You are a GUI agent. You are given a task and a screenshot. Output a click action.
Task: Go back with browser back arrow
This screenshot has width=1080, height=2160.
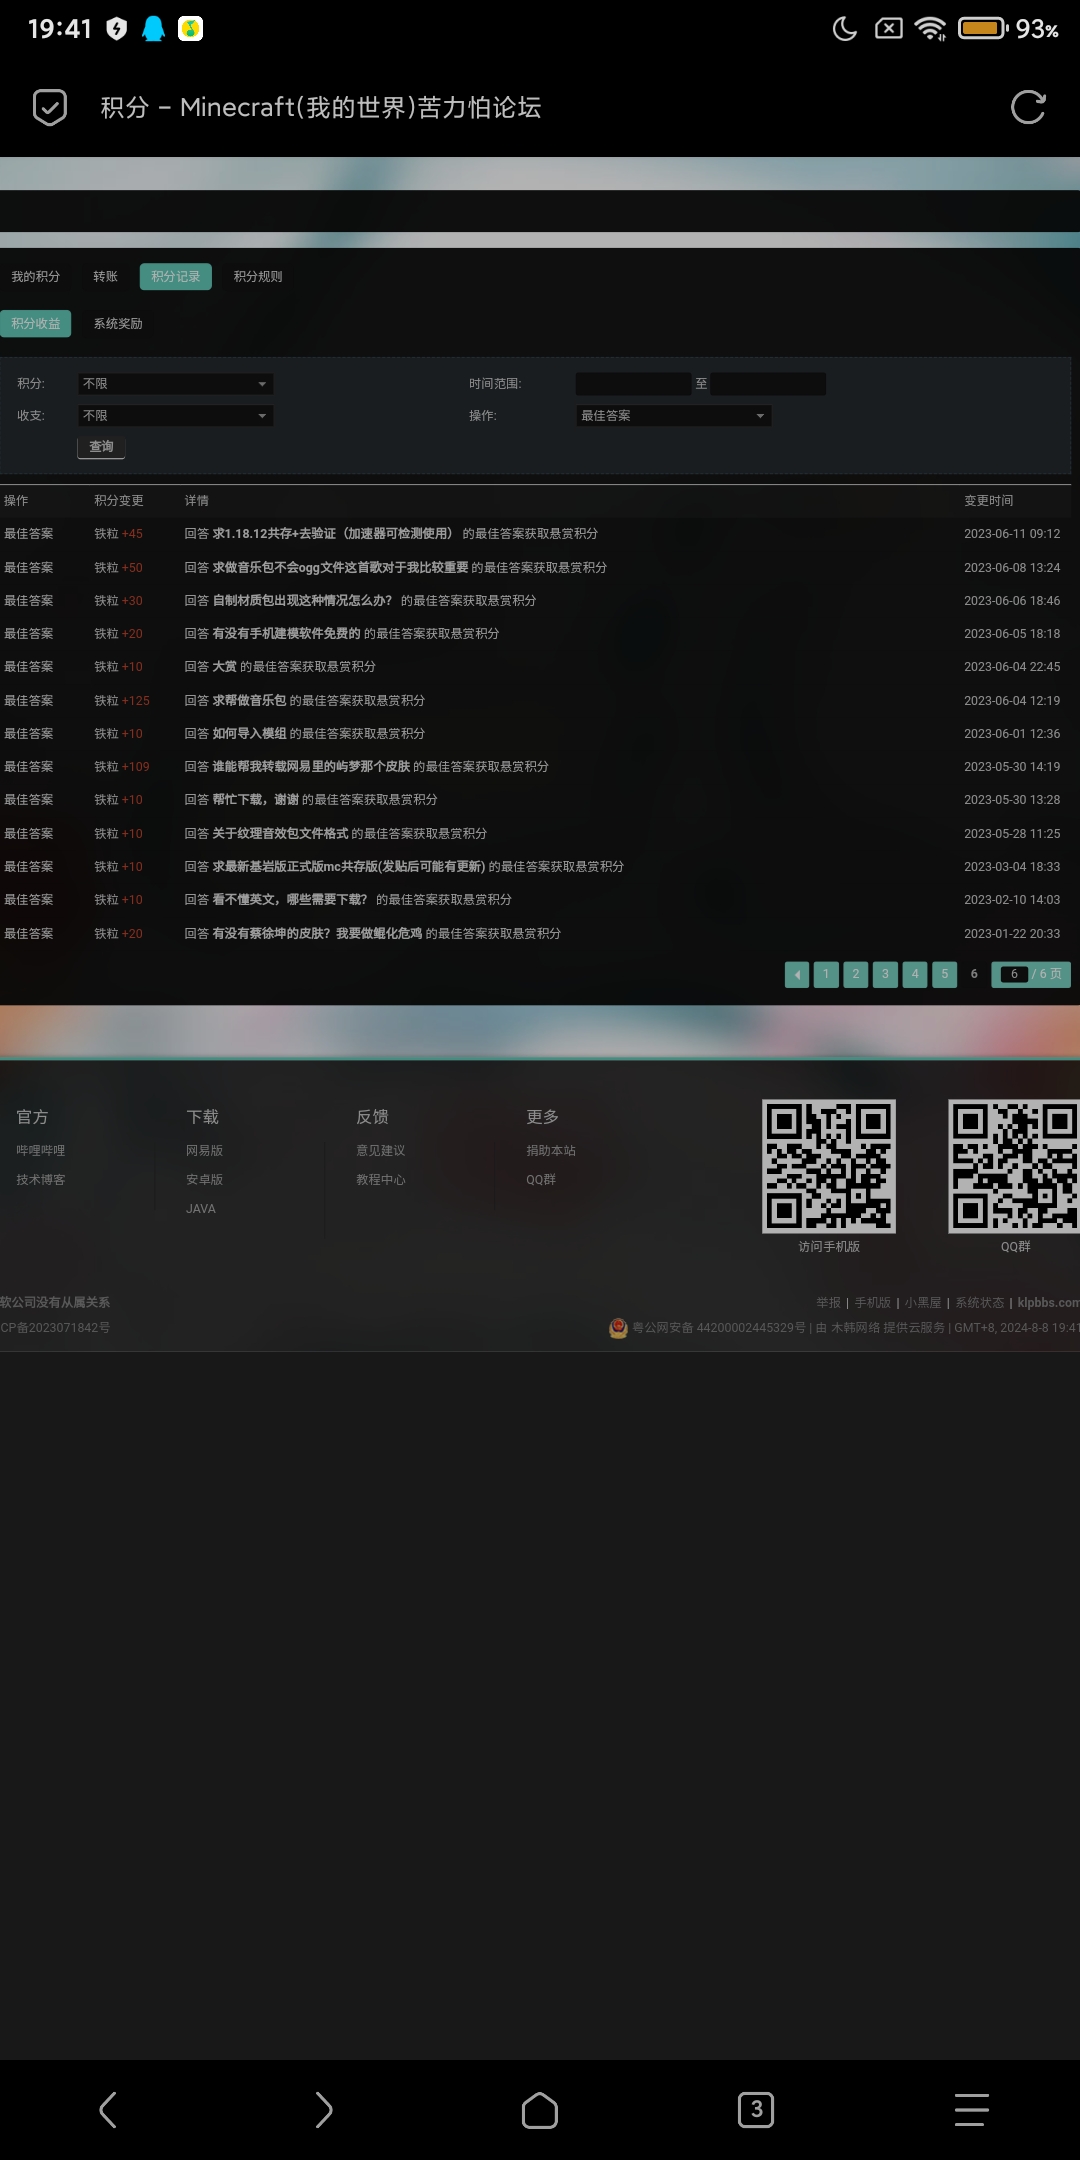108,2110
